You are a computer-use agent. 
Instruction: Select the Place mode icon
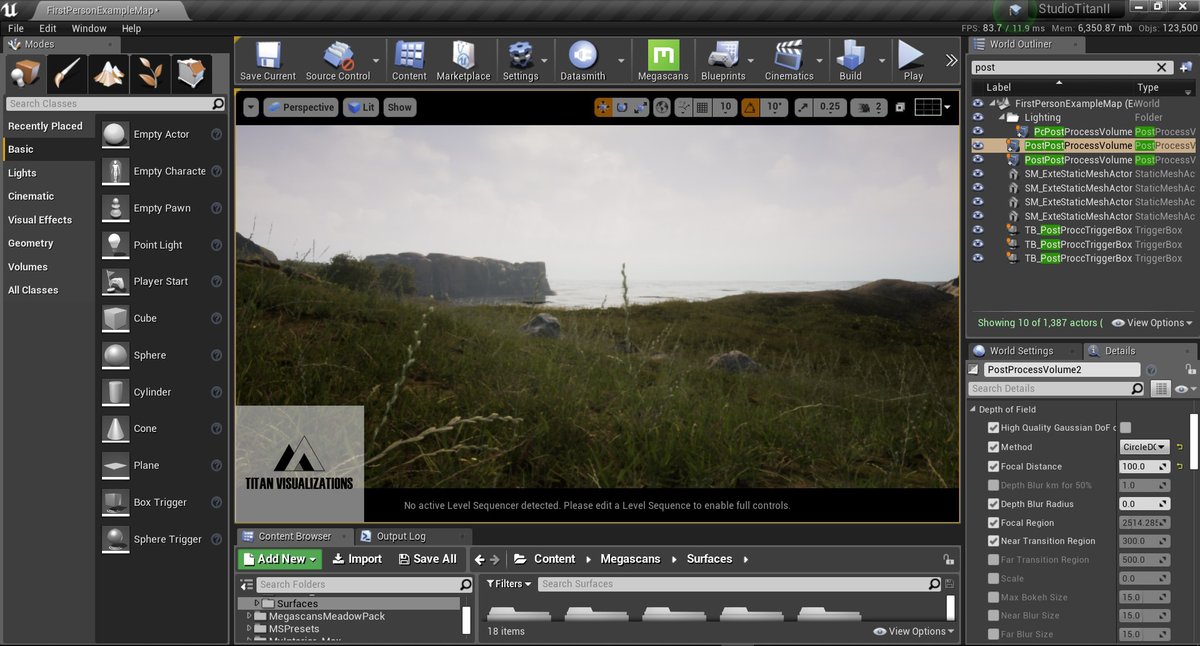(x=25, y=73)
